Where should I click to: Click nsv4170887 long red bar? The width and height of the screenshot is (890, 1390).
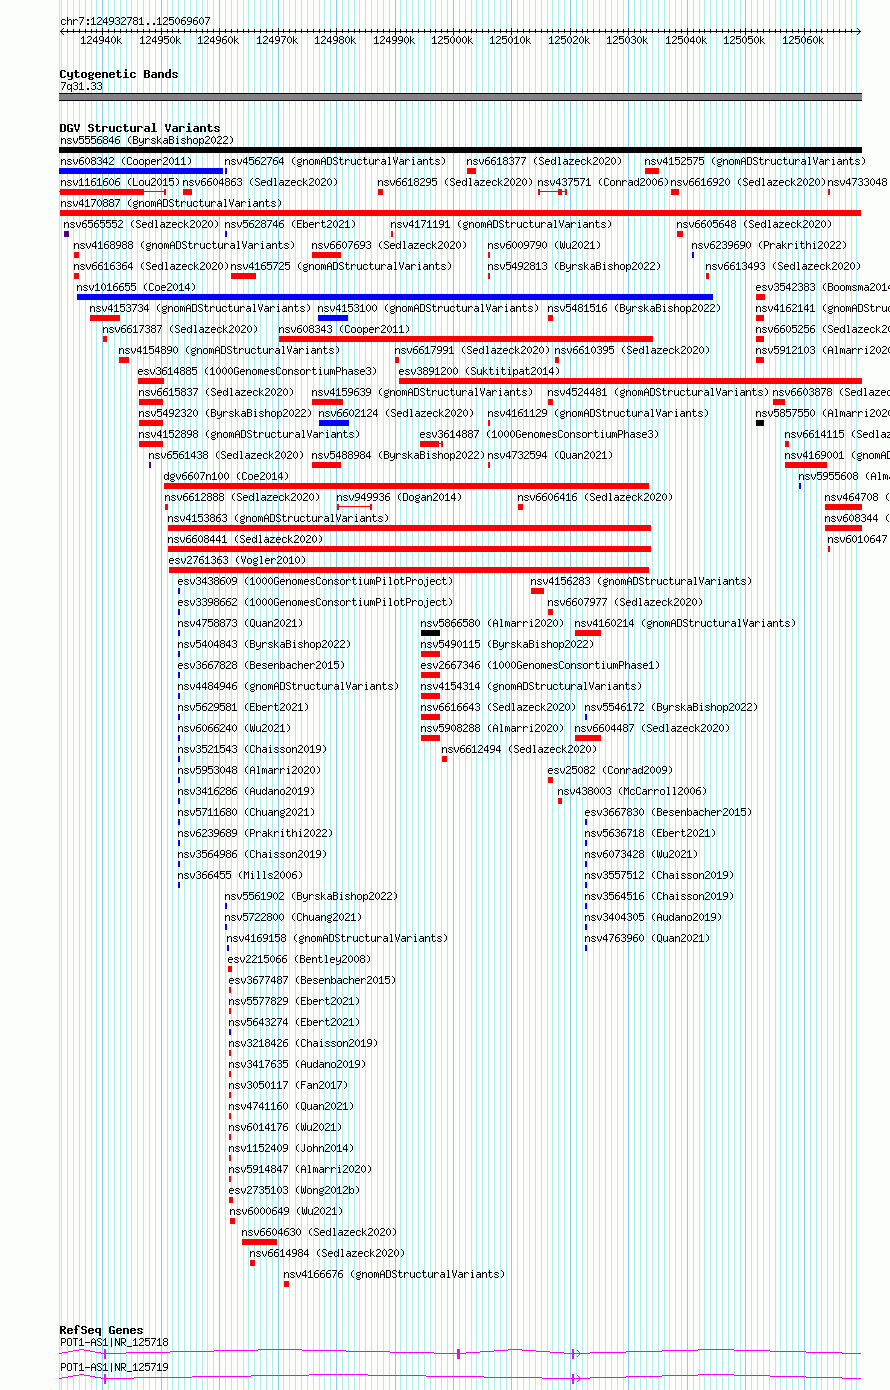[460, 213]
